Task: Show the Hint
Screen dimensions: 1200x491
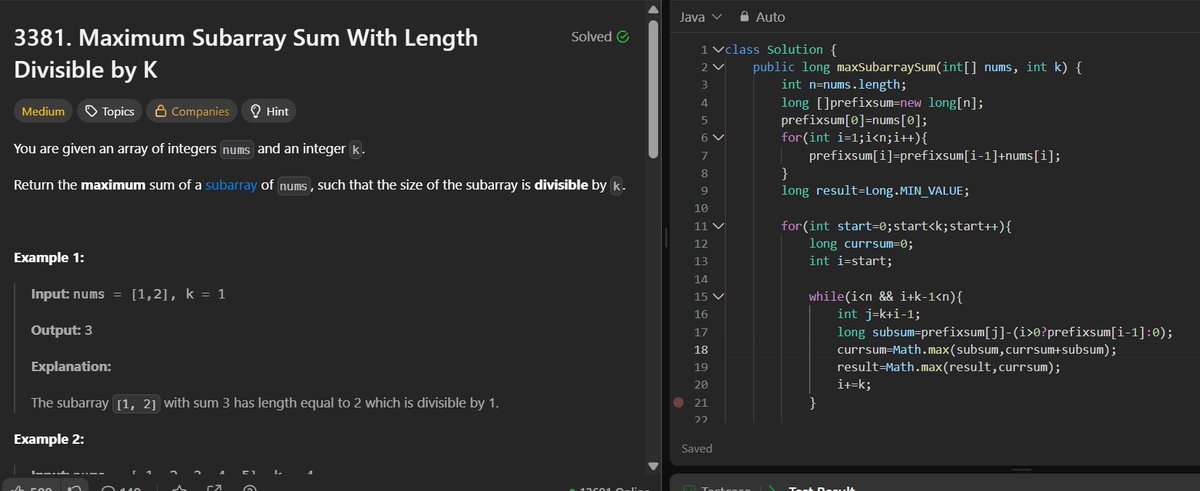Action: (271, 112)
